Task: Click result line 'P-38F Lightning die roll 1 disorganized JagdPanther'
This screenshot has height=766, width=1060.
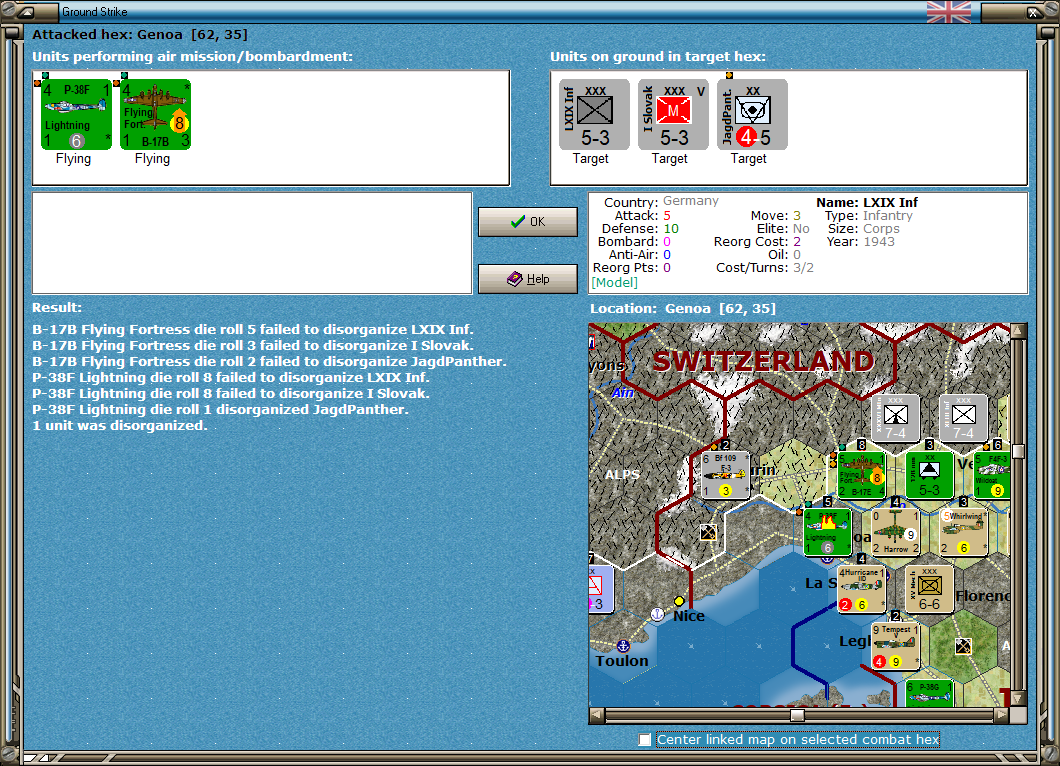Action: click(x=220, y=410)
